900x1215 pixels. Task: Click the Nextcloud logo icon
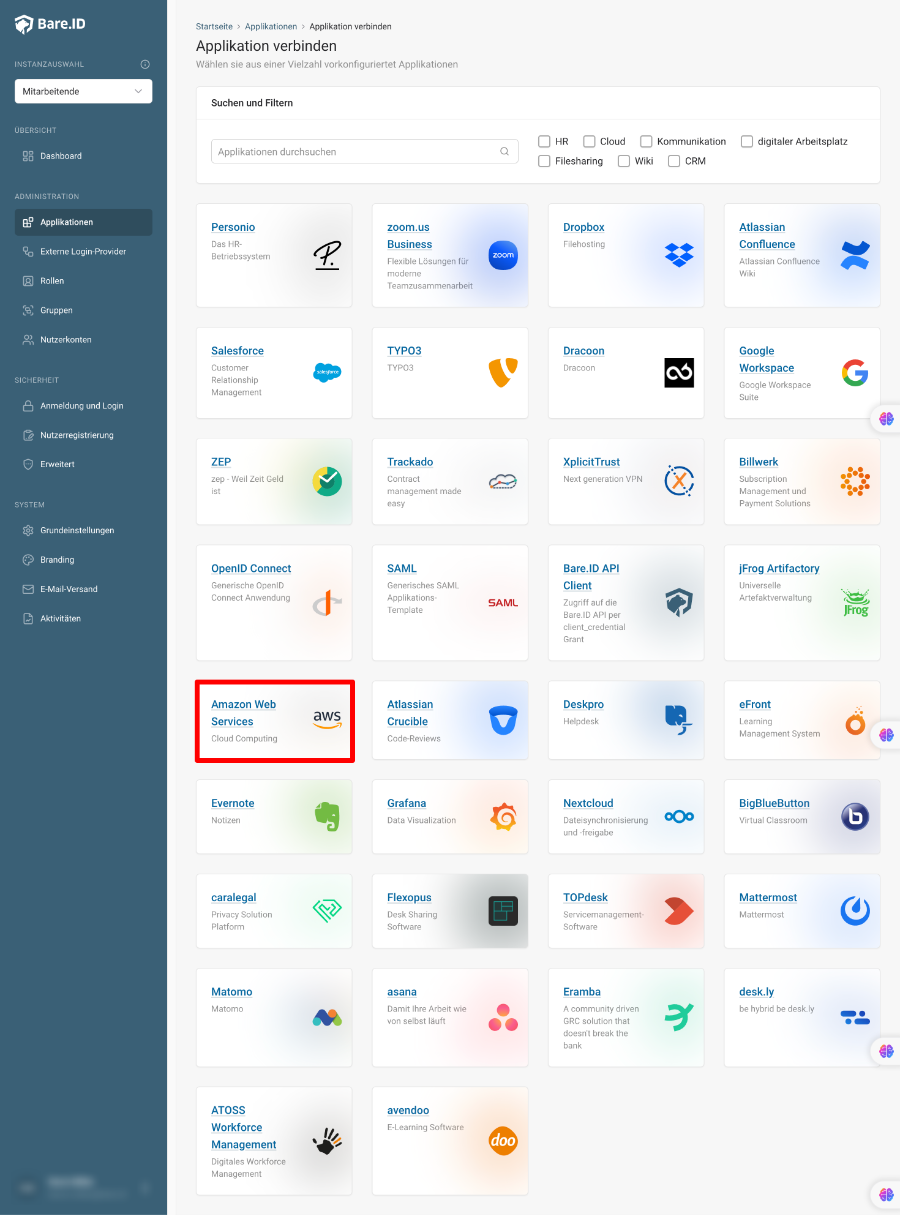(679, 816)
